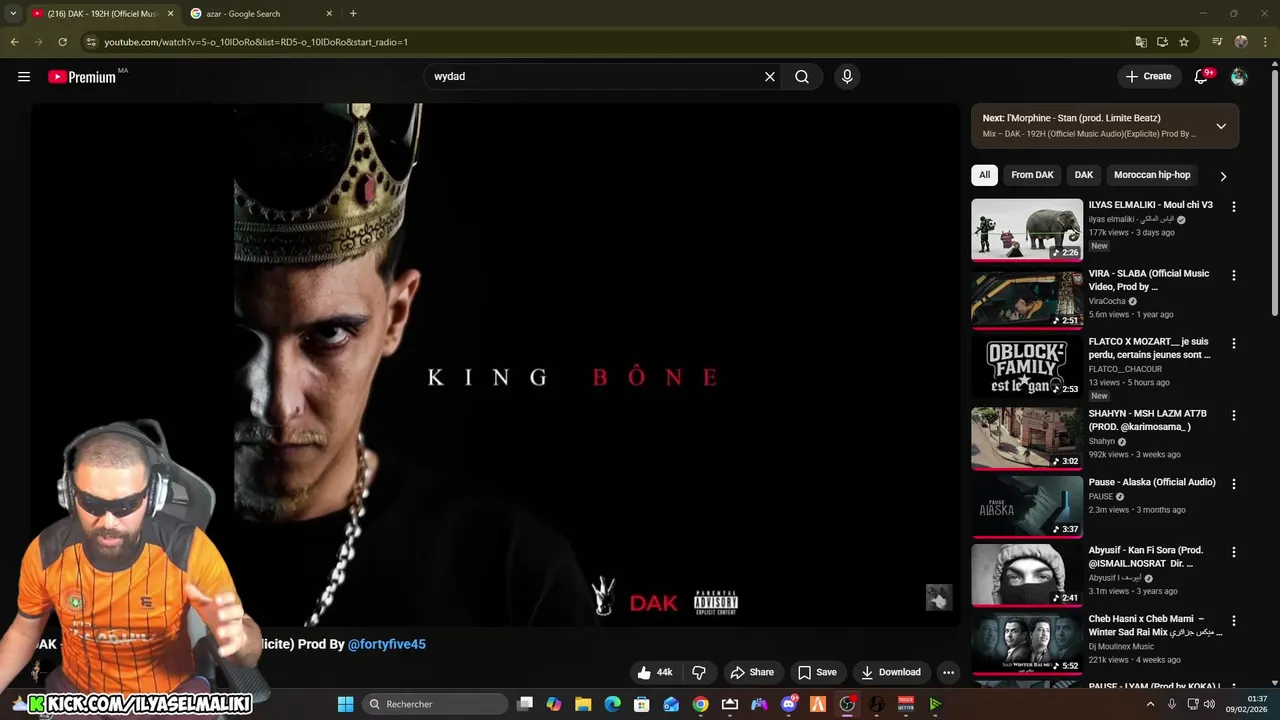Viewport: 1280px width, 720px height.
Task: Download the video
Action: (x=891, y=672)
